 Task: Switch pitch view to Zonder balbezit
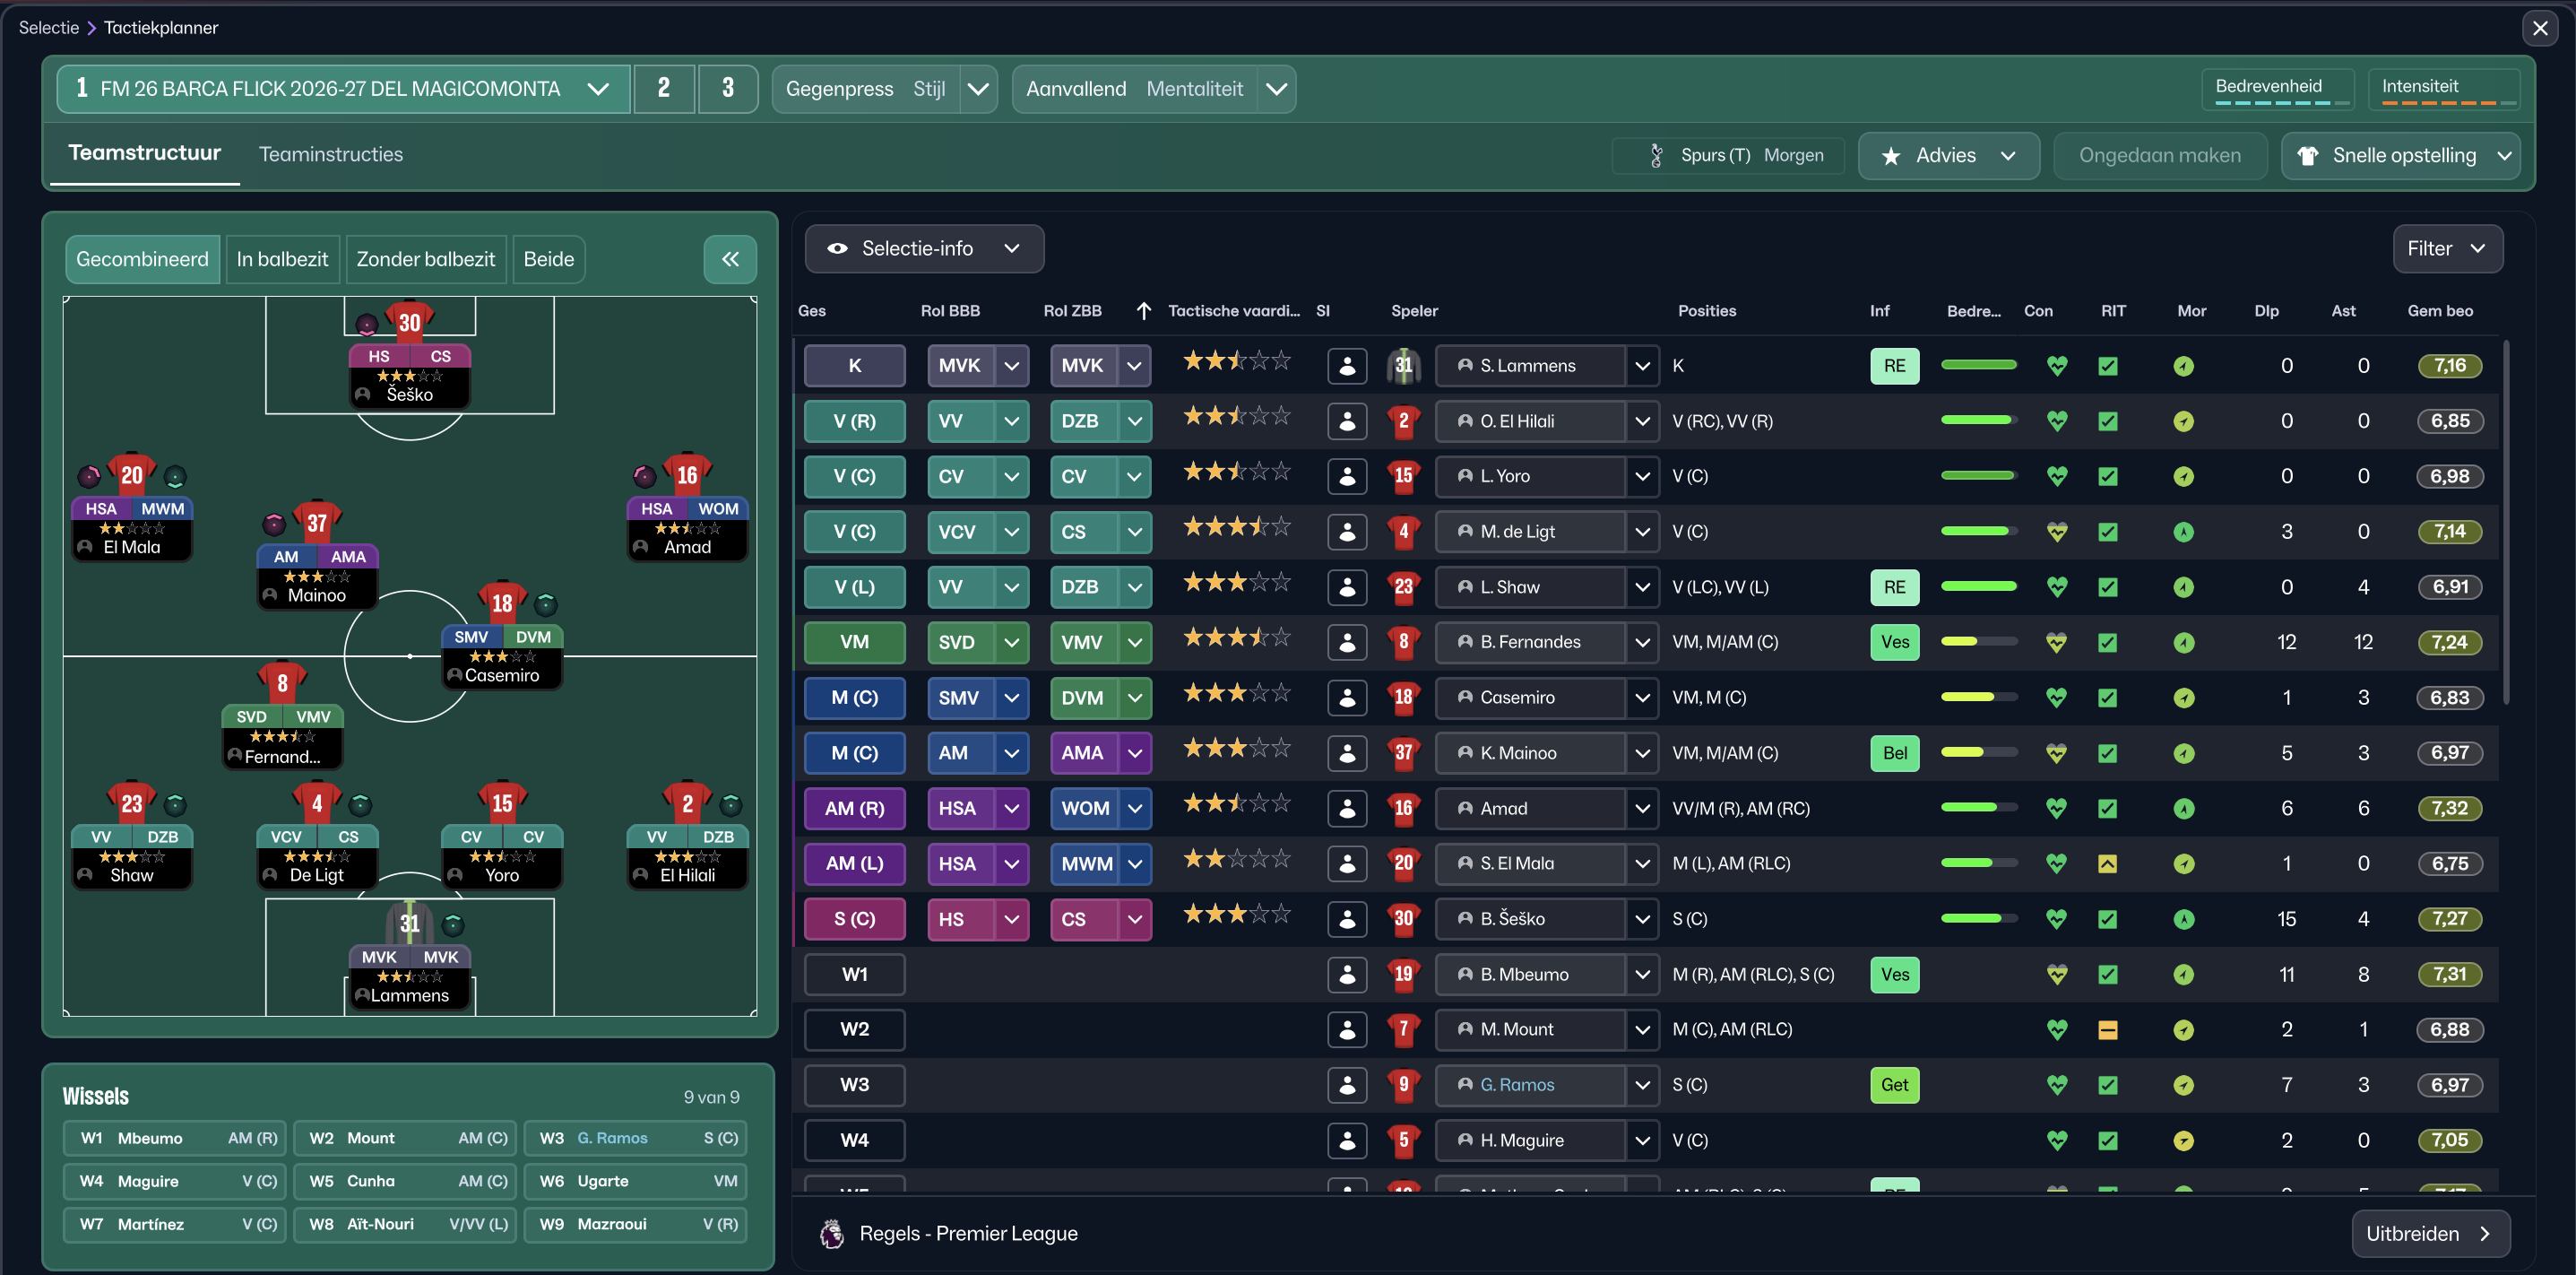point(426,259)
